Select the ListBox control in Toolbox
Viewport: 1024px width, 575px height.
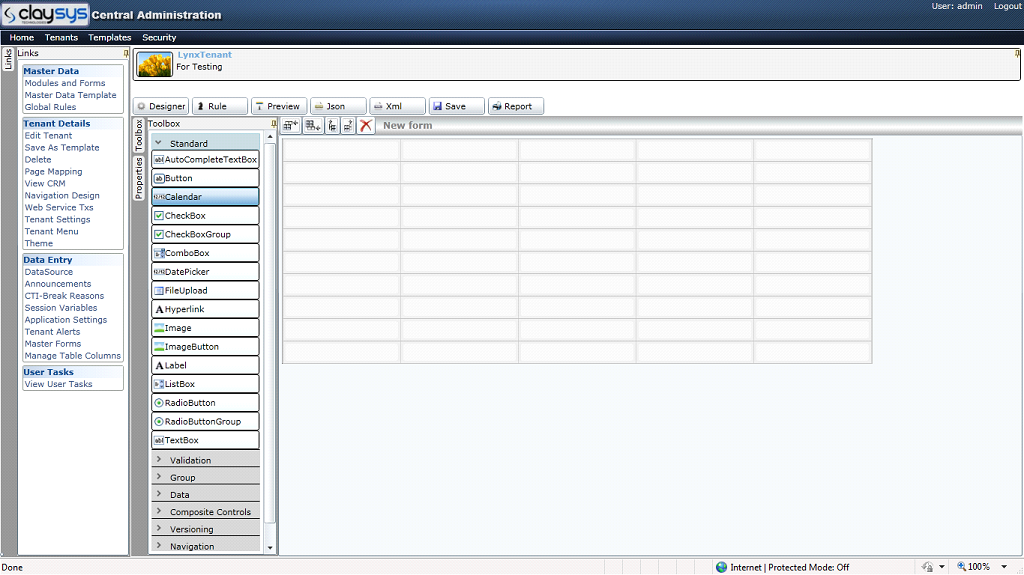[205, 384]
